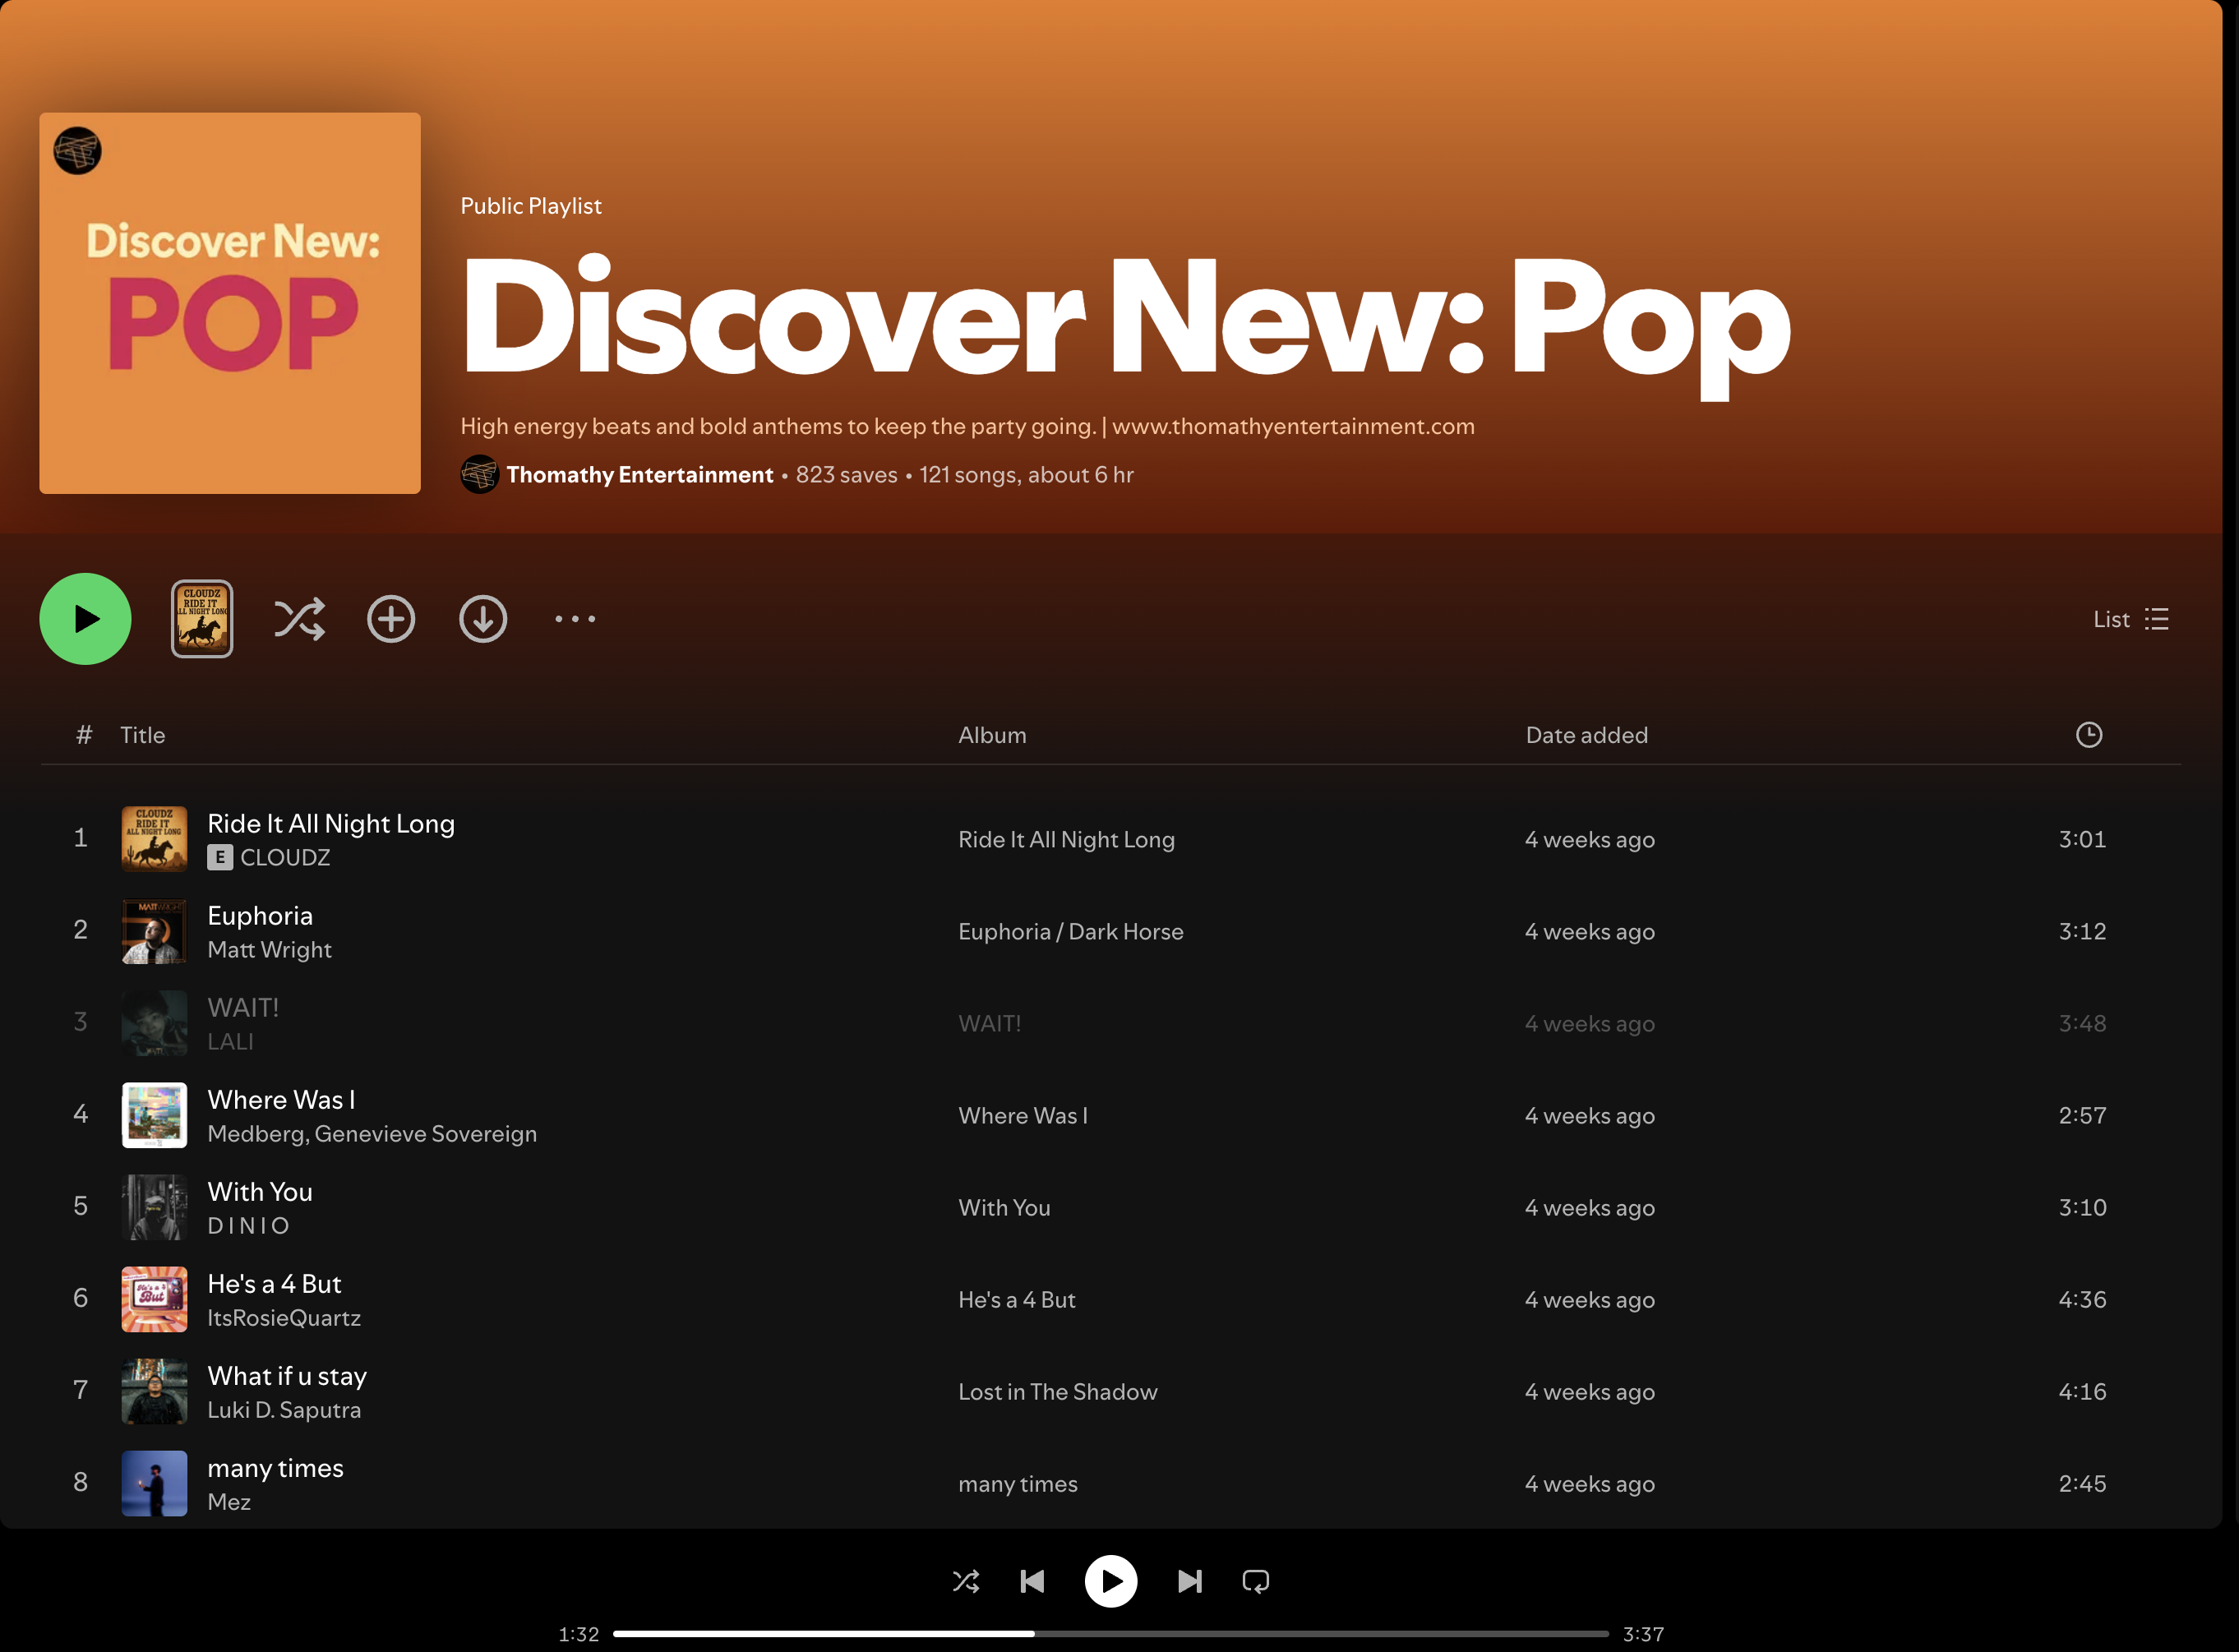Click the Discover New: Pop cover art
This screenshot has width=2239, height=1652.
[230, 303]
